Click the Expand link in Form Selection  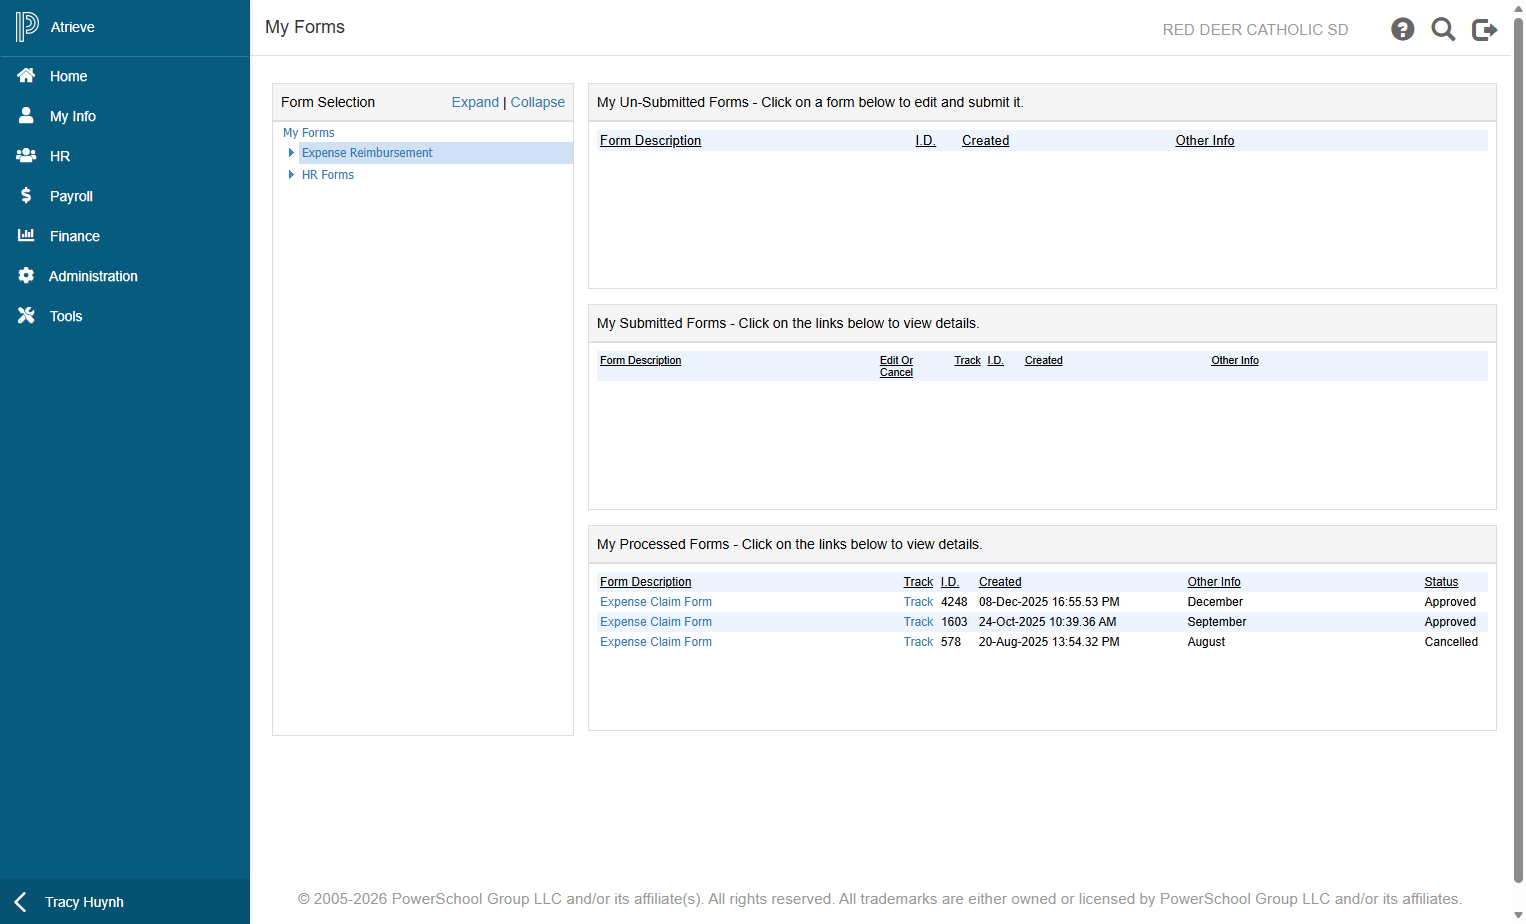475,102
